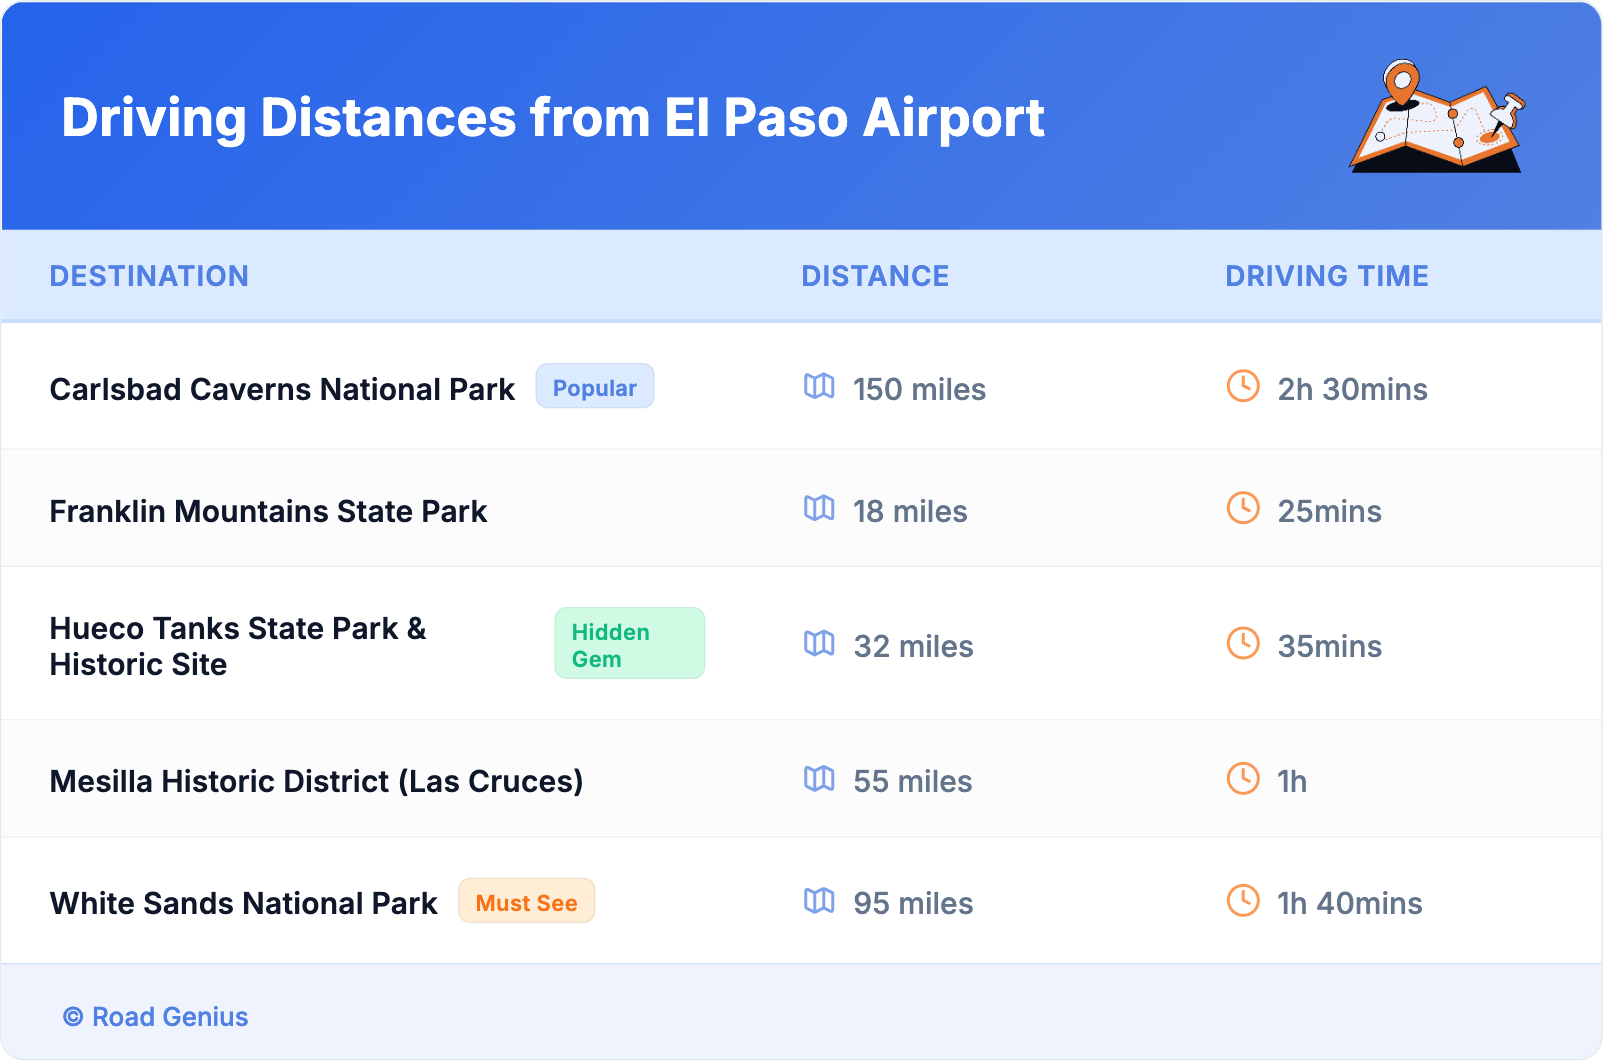Image resolution: width=1604 pixels, height=1062 pixels.
Task: Click the Driving Time column header
Action: coord(1326,276)
